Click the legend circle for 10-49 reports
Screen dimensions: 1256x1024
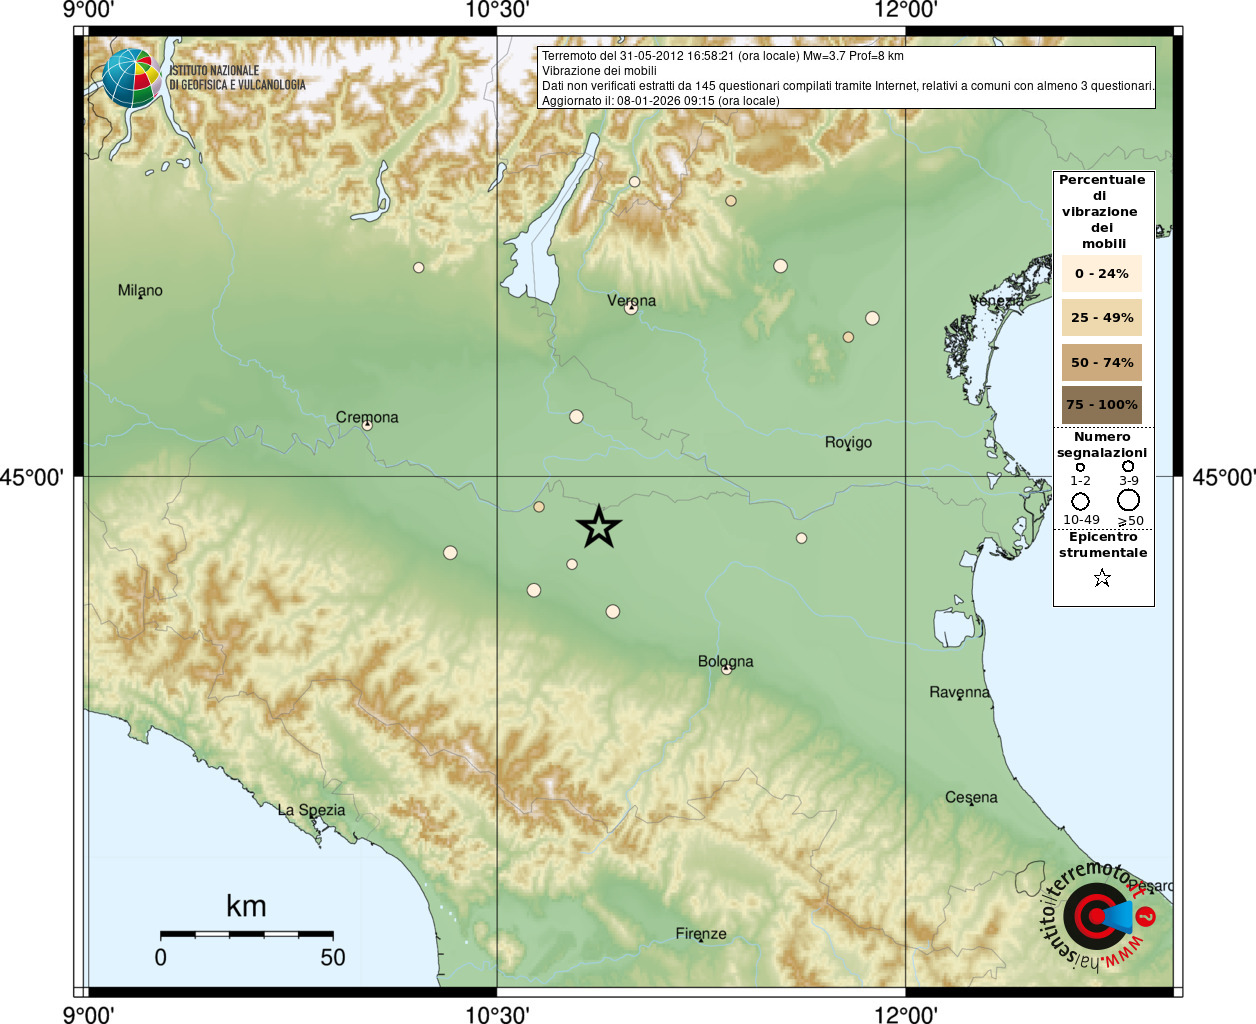point(1081,501)
